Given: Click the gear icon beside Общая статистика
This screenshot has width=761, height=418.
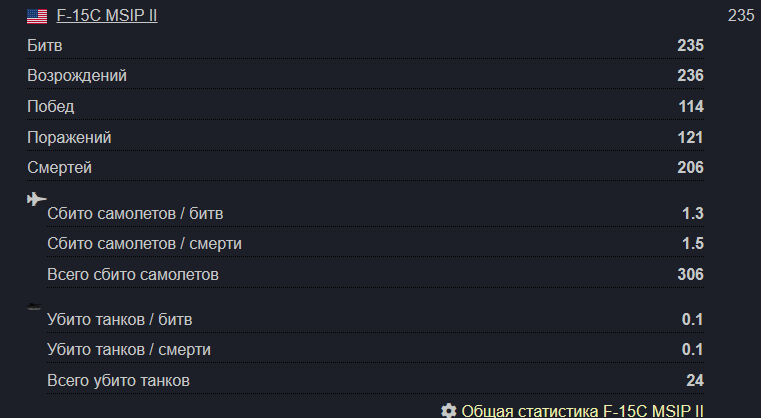Looking at the screenshot, I should (x=449, y=411).
